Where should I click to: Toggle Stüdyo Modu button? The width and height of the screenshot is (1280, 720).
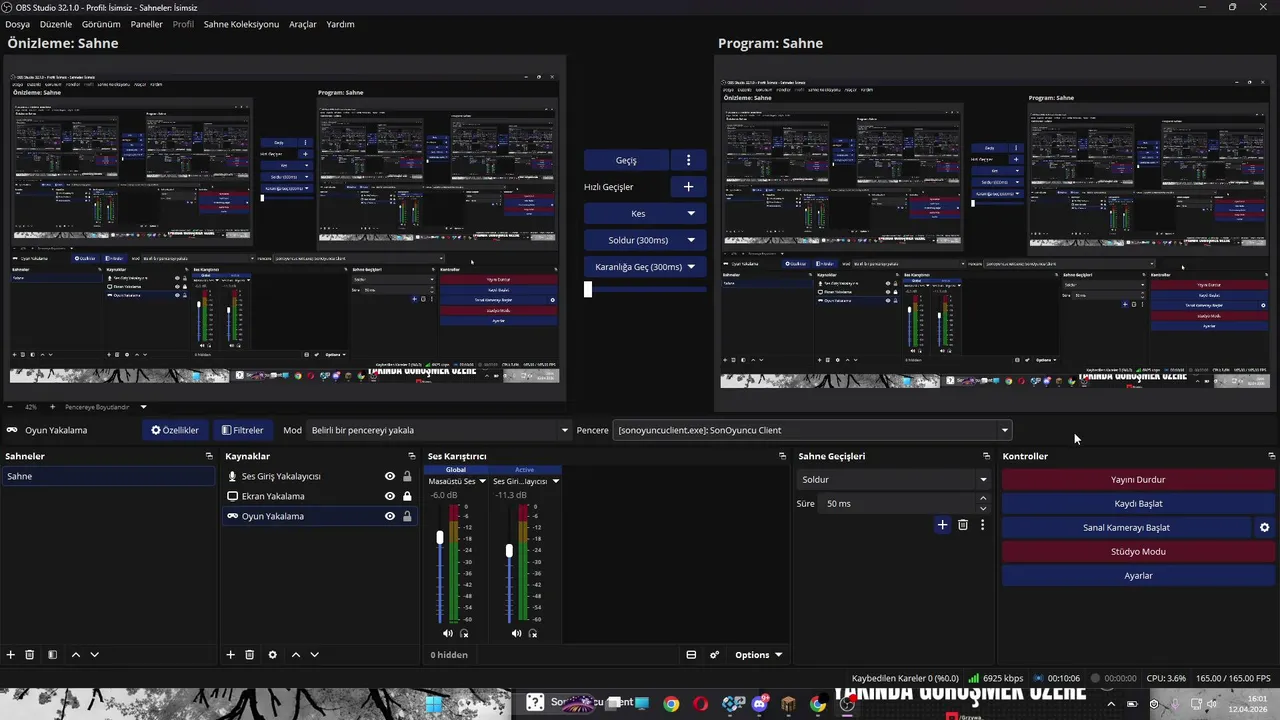click(1138, 552)
